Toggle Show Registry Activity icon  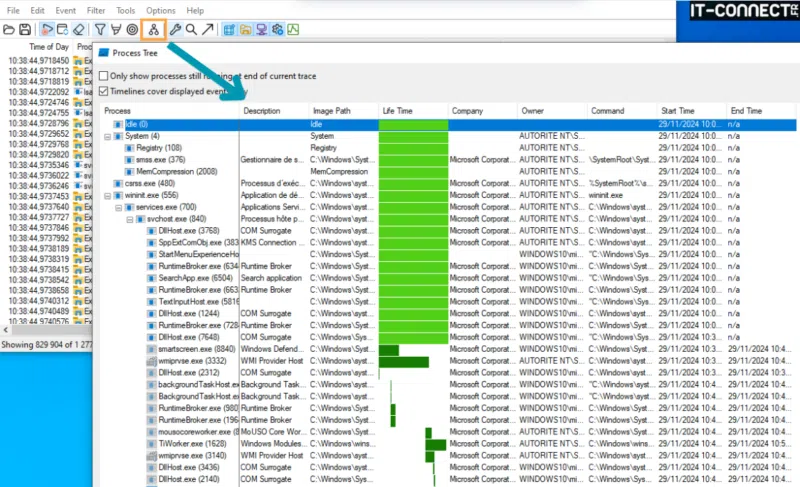click(x=229, y=30)
